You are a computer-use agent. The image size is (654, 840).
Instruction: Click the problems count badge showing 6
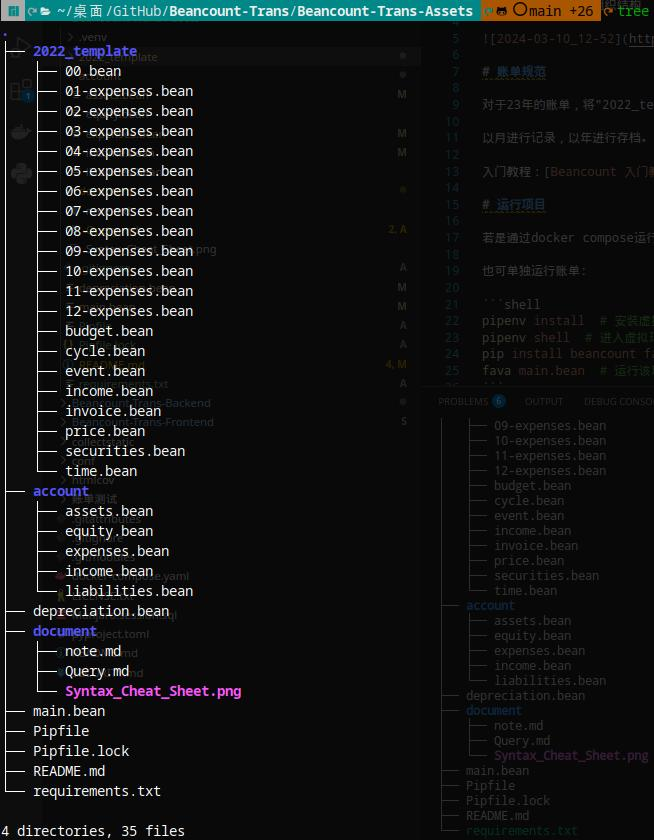(x=499, y=401)
